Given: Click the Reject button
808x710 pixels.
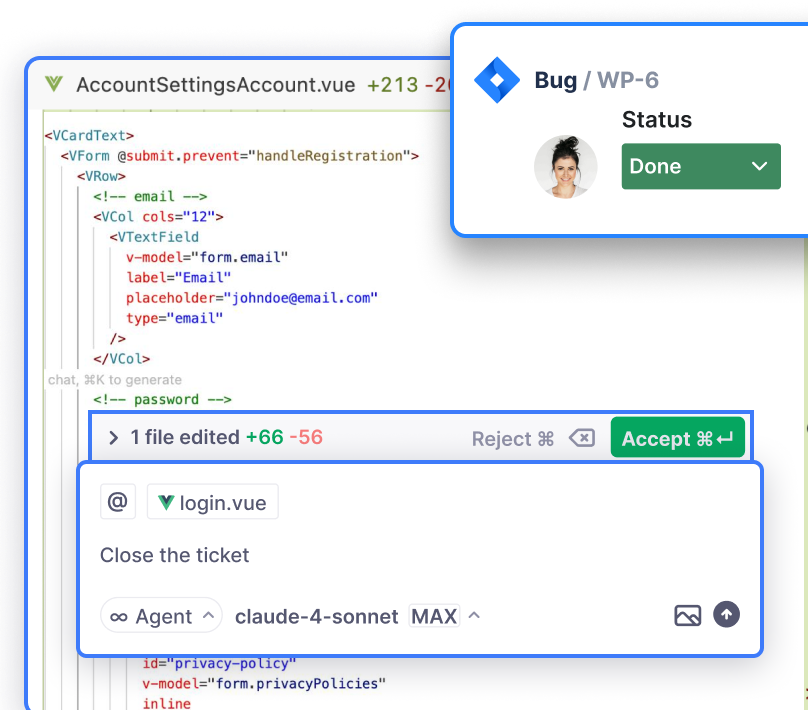Looking at the screenshot, I should click(512, 439).
